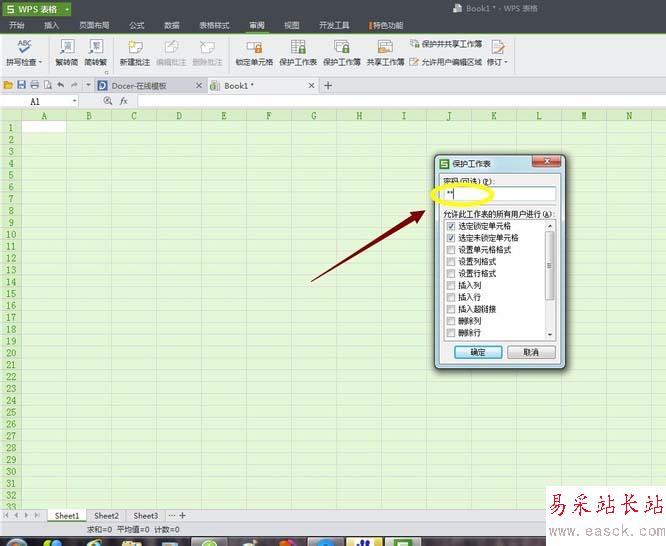Open the 数据 ribbon tab

172,25
